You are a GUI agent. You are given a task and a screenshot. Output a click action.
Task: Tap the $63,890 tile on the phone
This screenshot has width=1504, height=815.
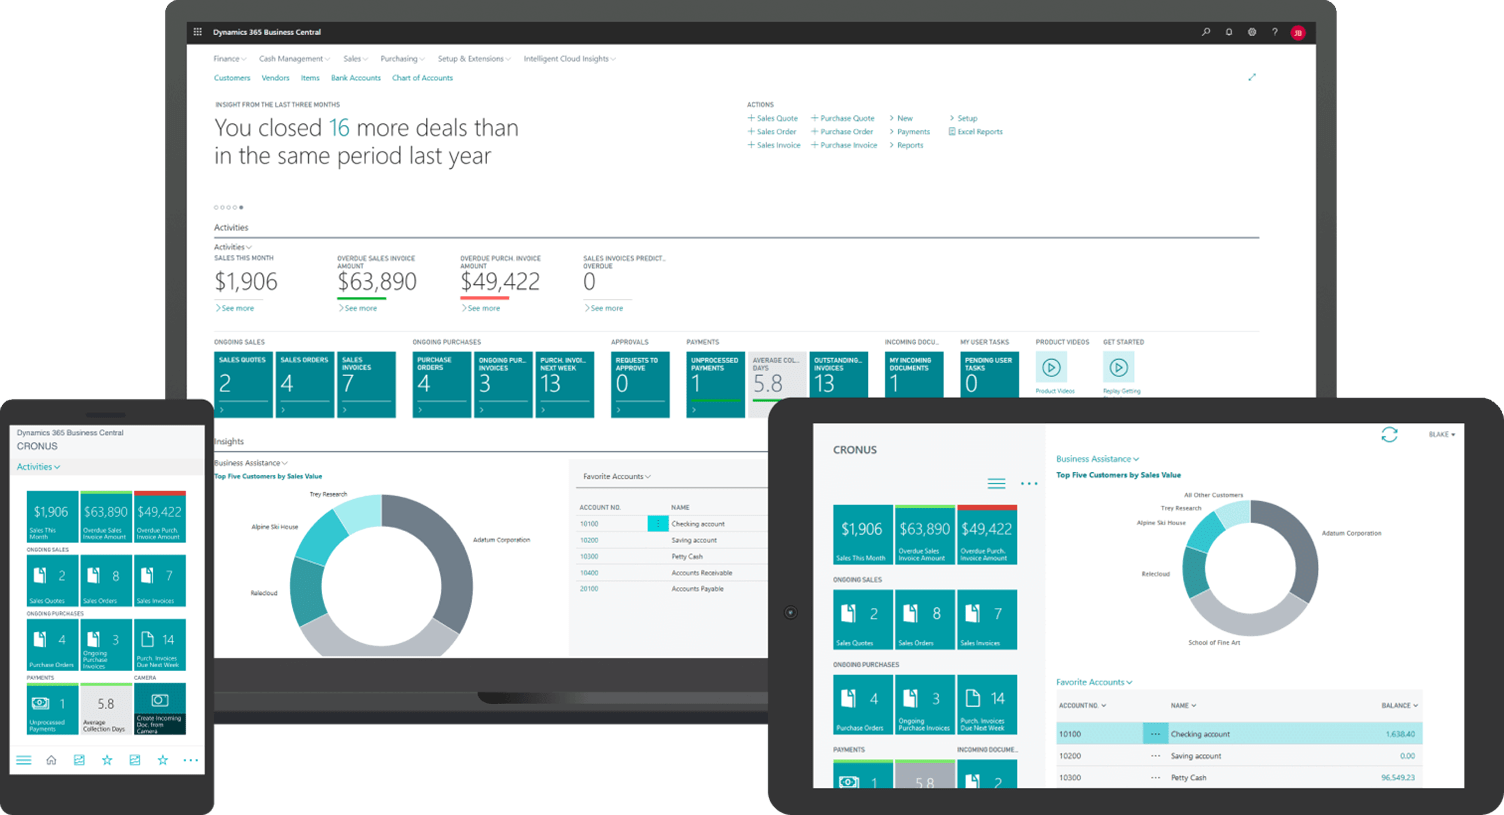105,516
